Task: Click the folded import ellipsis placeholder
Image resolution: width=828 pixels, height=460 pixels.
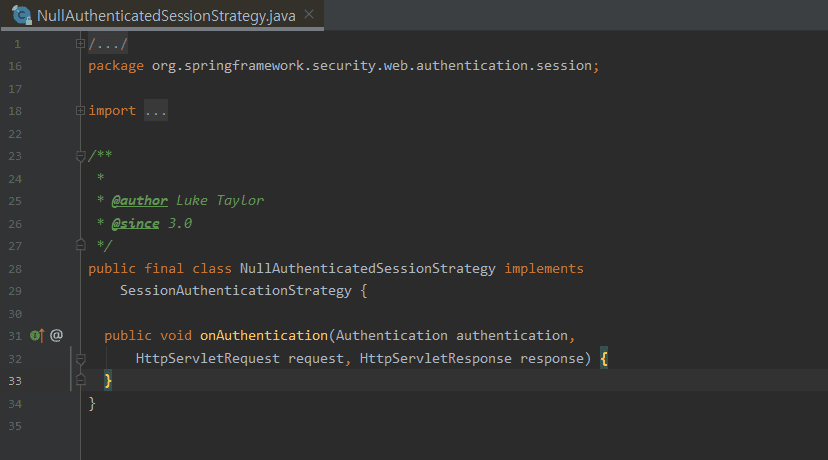Action: 156,111
